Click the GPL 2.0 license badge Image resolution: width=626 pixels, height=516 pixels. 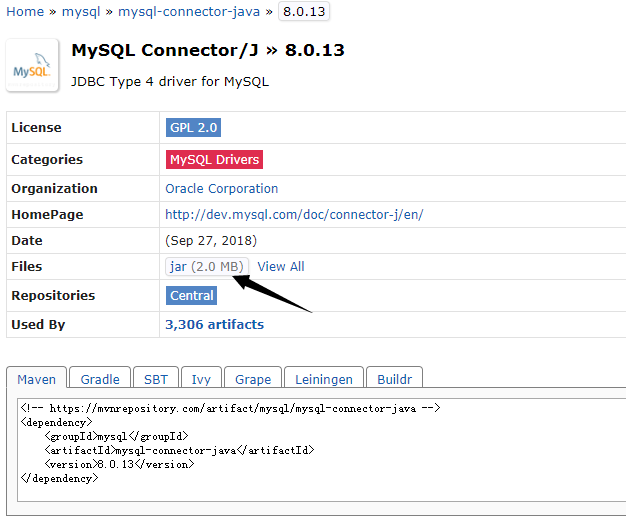(x=193, y=127)
